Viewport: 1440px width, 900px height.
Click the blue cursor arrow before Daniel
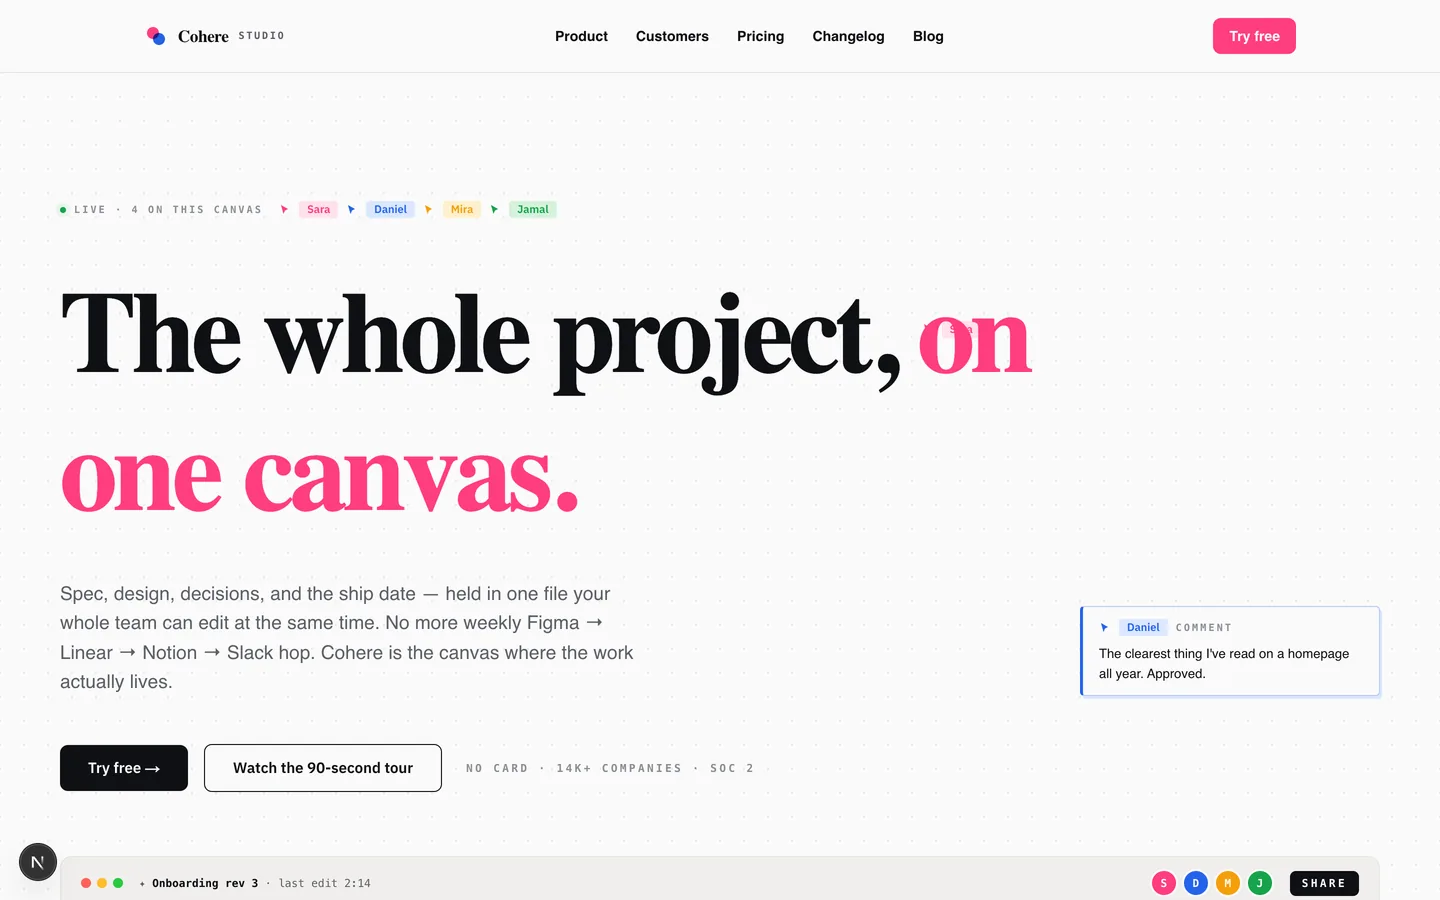pos(352,209)
